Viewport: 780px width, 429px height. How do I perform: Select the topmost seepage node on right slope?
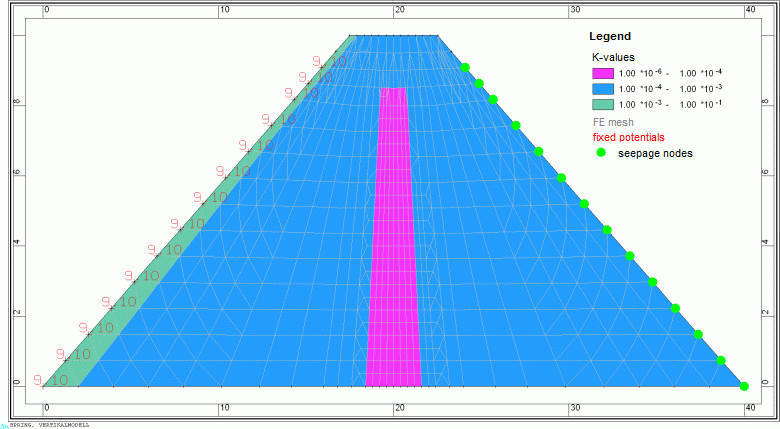(x=465, y=67)
